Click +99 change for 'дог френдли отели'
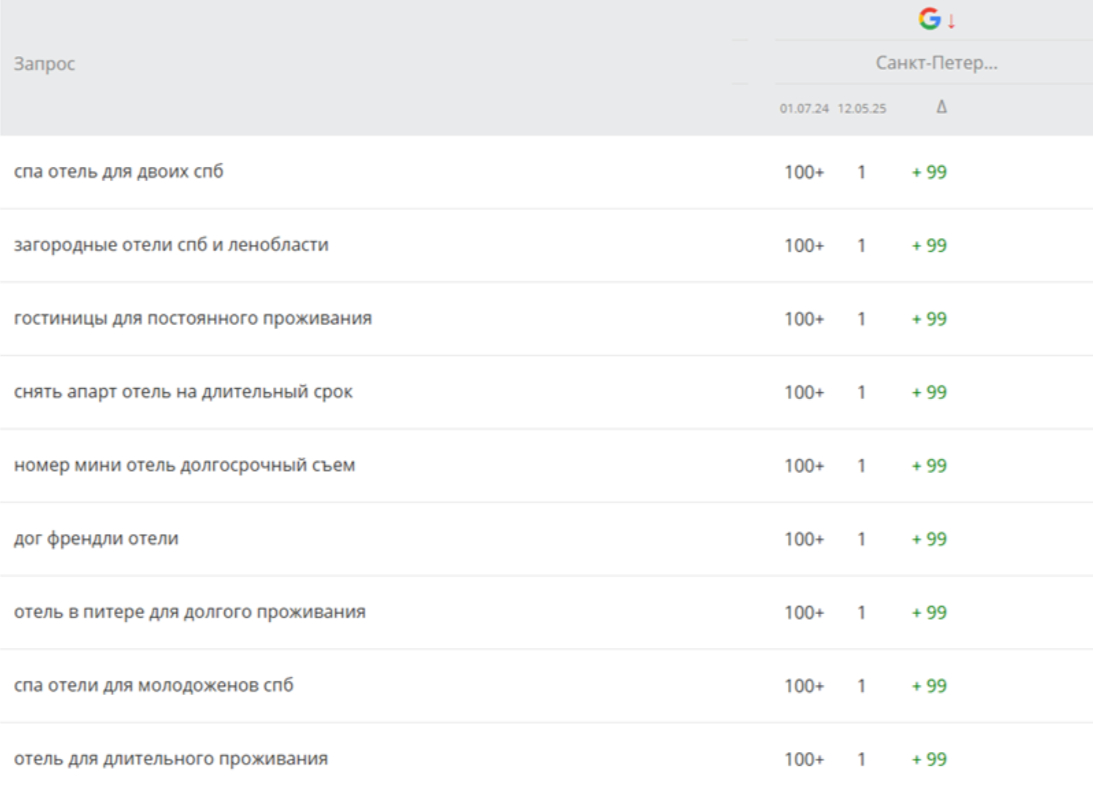1093x790 pixels. [x=929, y=539]
